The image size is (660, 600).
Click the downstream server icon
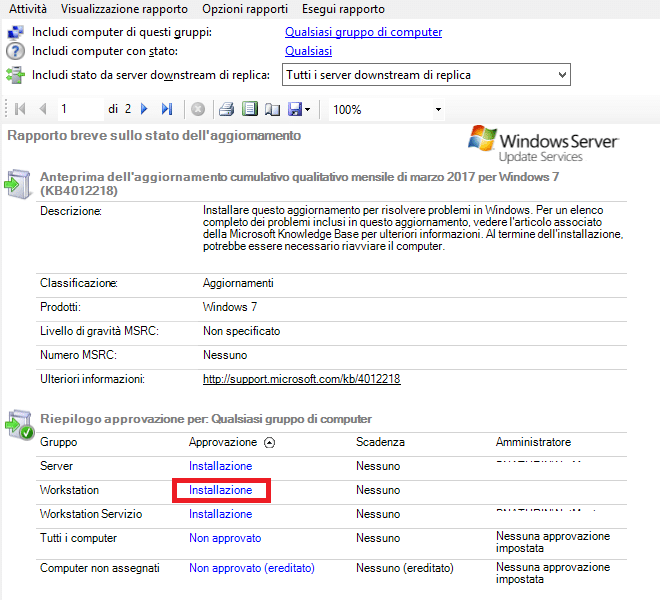pos(15,75)
